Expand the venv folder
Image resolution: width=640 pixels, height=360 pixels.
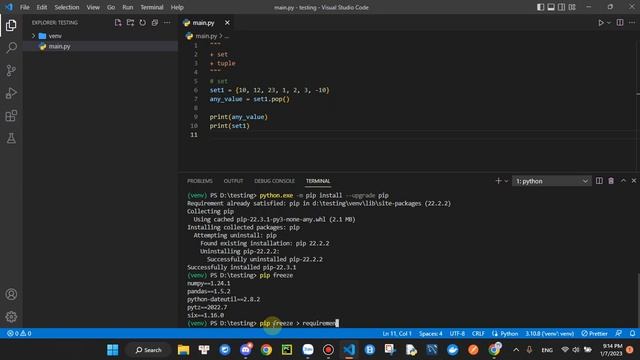[33, 36]
